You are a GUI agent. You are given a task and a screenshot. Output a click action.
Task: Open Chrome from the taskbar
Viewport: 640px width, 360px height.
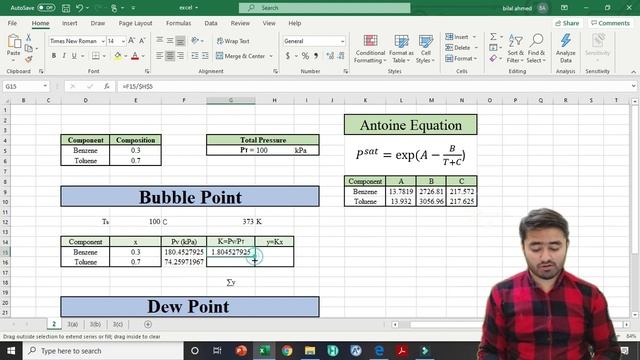(287, 351)
